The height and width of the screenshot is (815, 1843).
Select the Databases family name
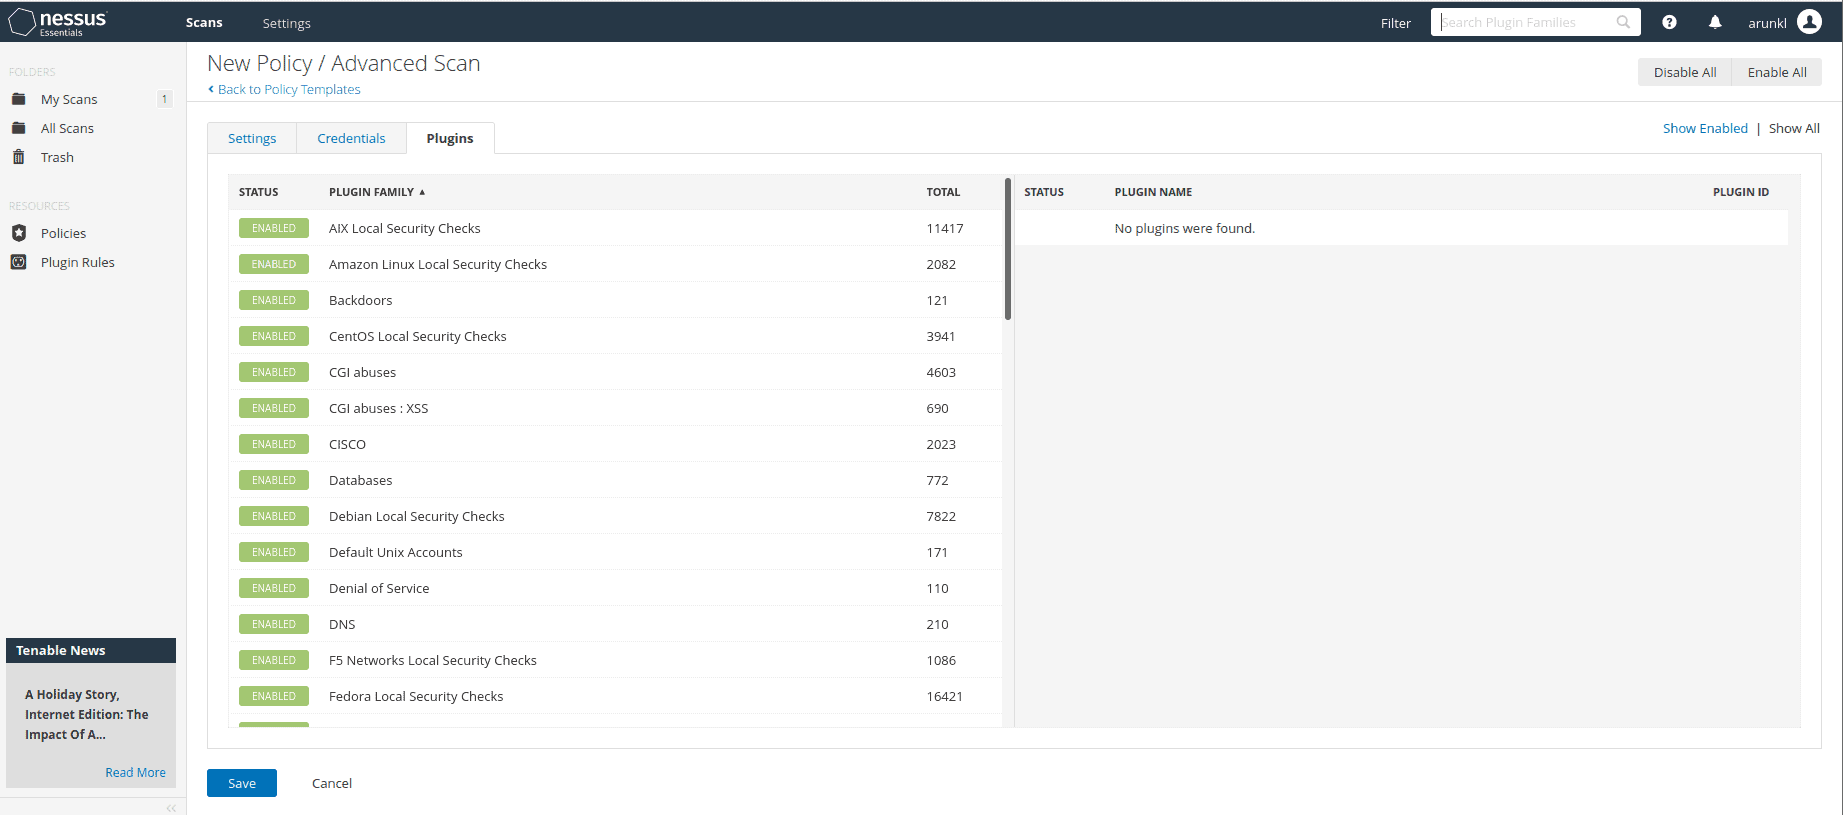click(x=360, y=480)
